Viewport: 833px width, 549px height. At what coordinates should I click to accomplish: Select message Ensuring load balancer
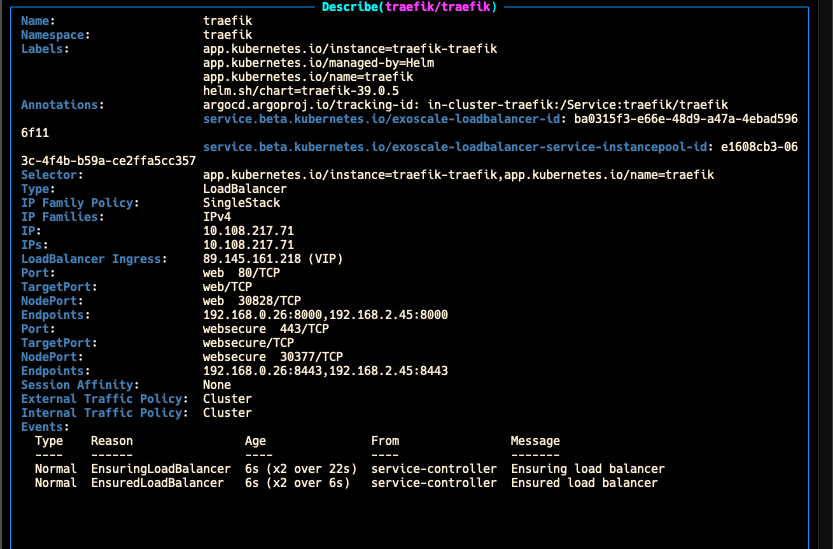point(588,469)
